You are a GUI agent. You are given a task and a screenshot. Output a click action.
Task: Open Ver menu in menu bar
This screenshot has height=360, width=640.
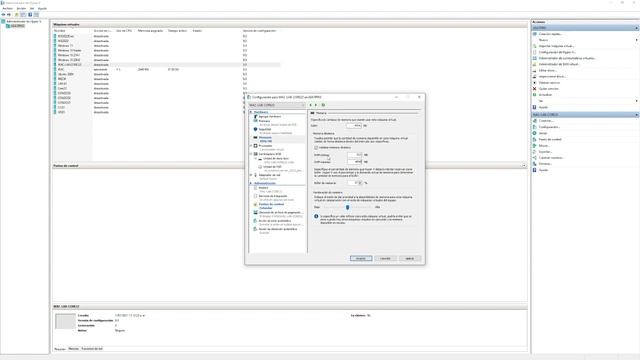pyautogui.click(x=32, y=8)
